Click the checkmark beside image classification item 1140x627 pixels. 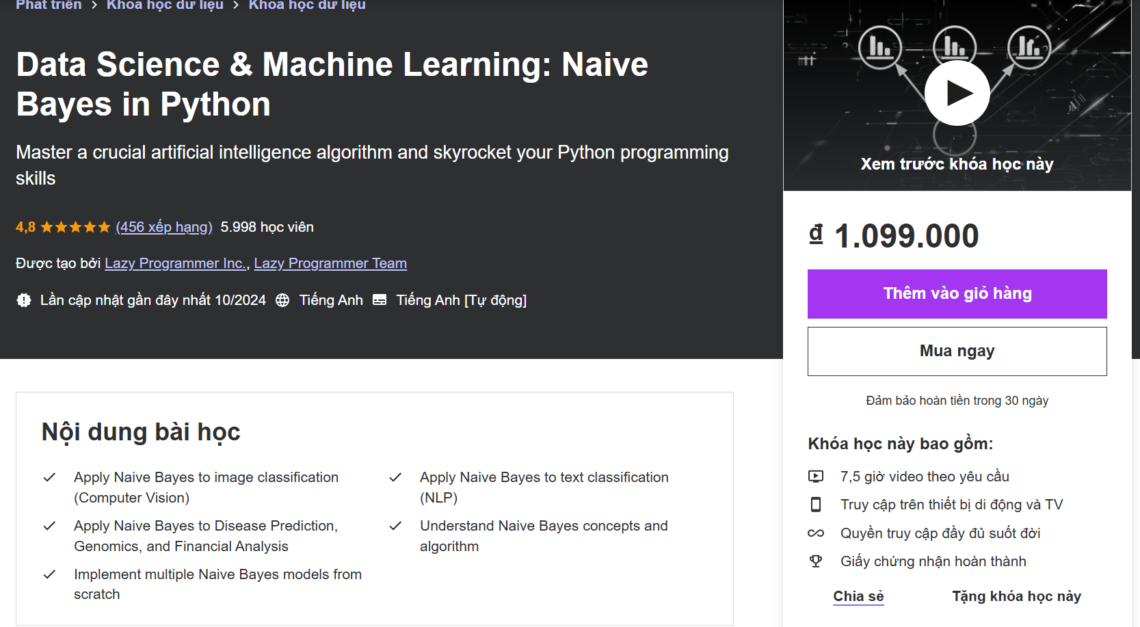pyautogui.click(x=47, y=476)
